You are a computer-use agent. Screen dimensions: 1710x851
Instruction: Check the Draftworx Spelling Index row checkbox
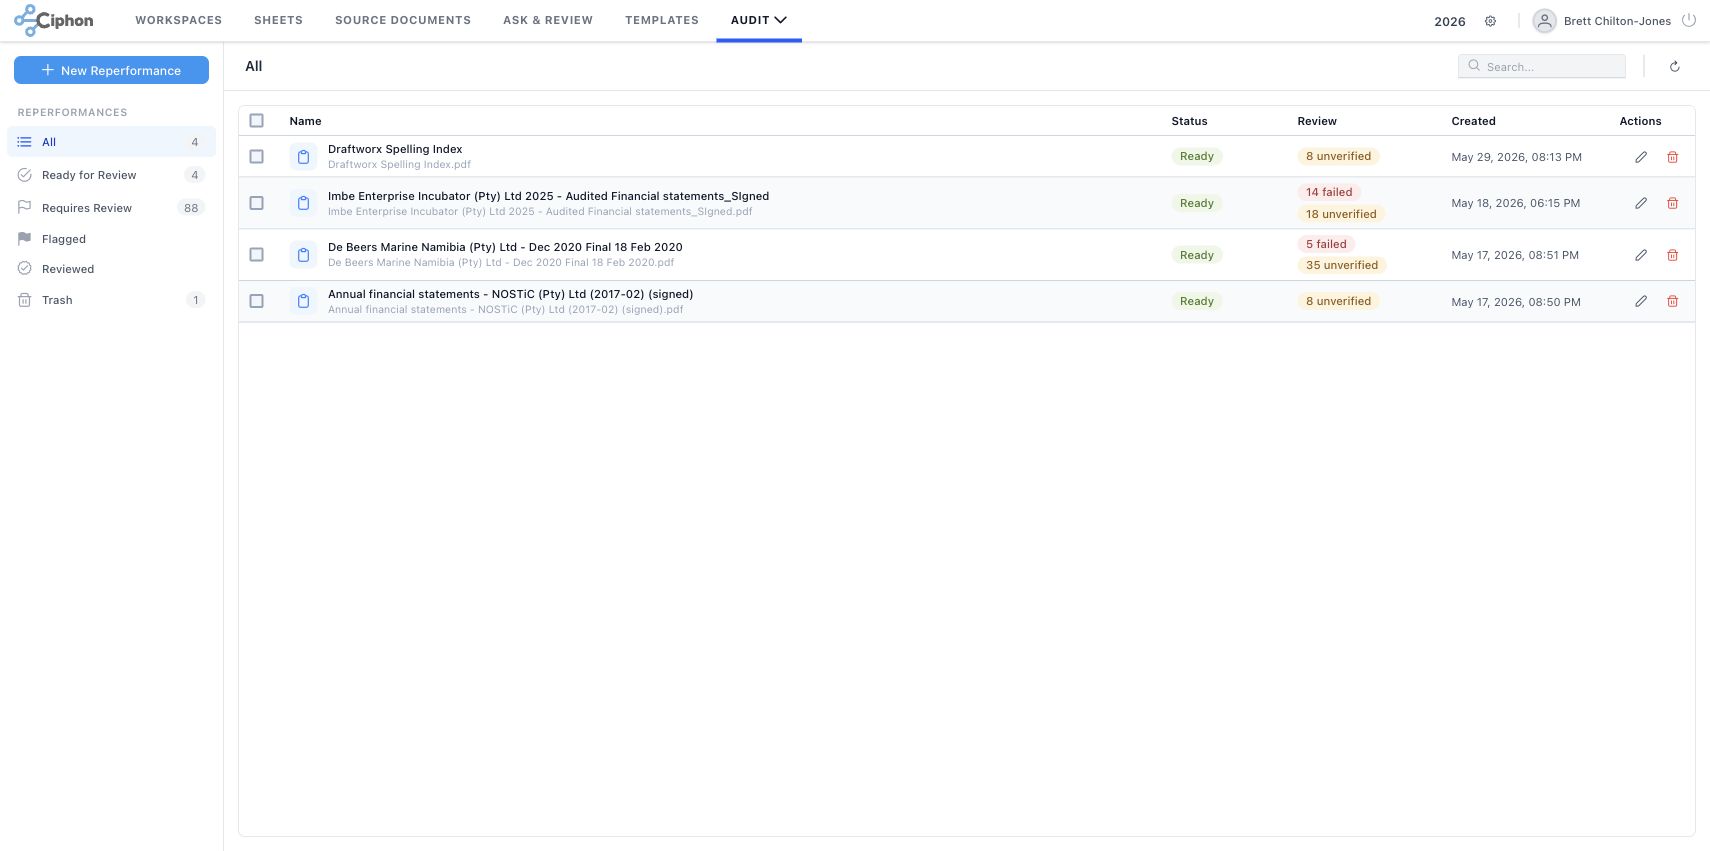[257, 157]
